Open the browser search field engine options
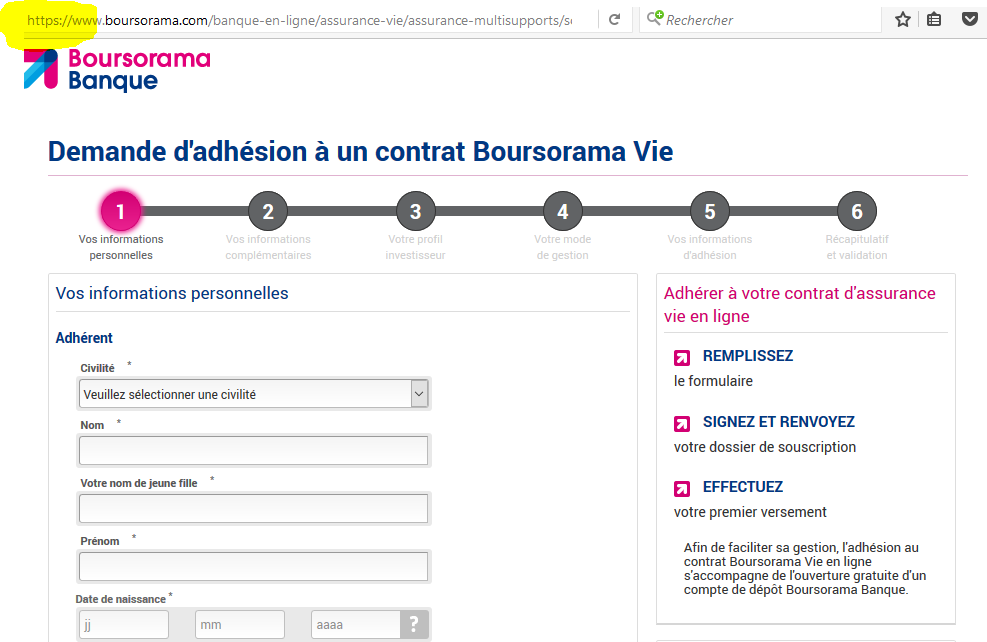The width and height of the screenshot is (987, 642). (655, 19)
